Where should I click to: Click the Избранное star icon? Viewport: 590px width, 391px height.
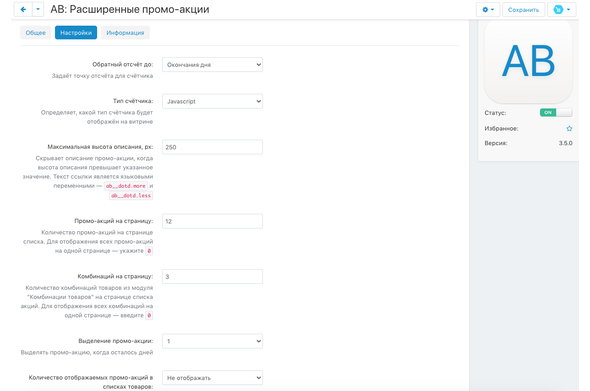[569, 129]
